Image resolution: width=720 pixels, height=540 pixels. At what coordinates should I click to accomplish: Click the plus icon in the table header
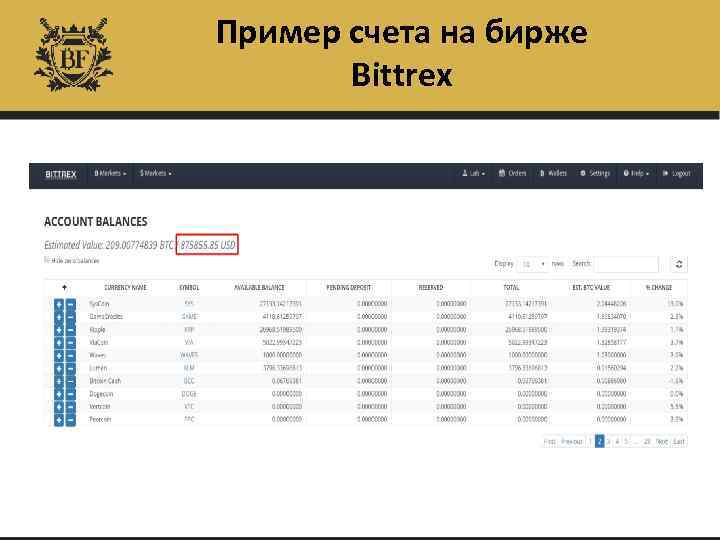pyautogui.click(x=64, y=287)
